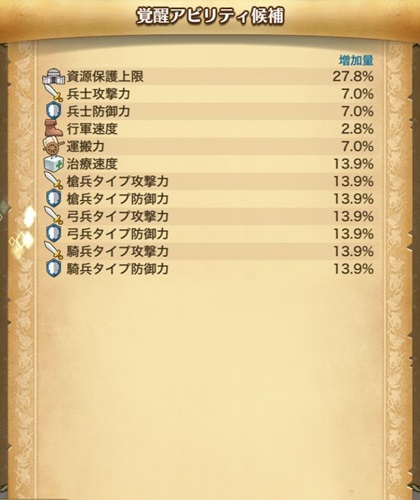Click the 増加量 column header

pyautogui.click(x=356, y=61)
